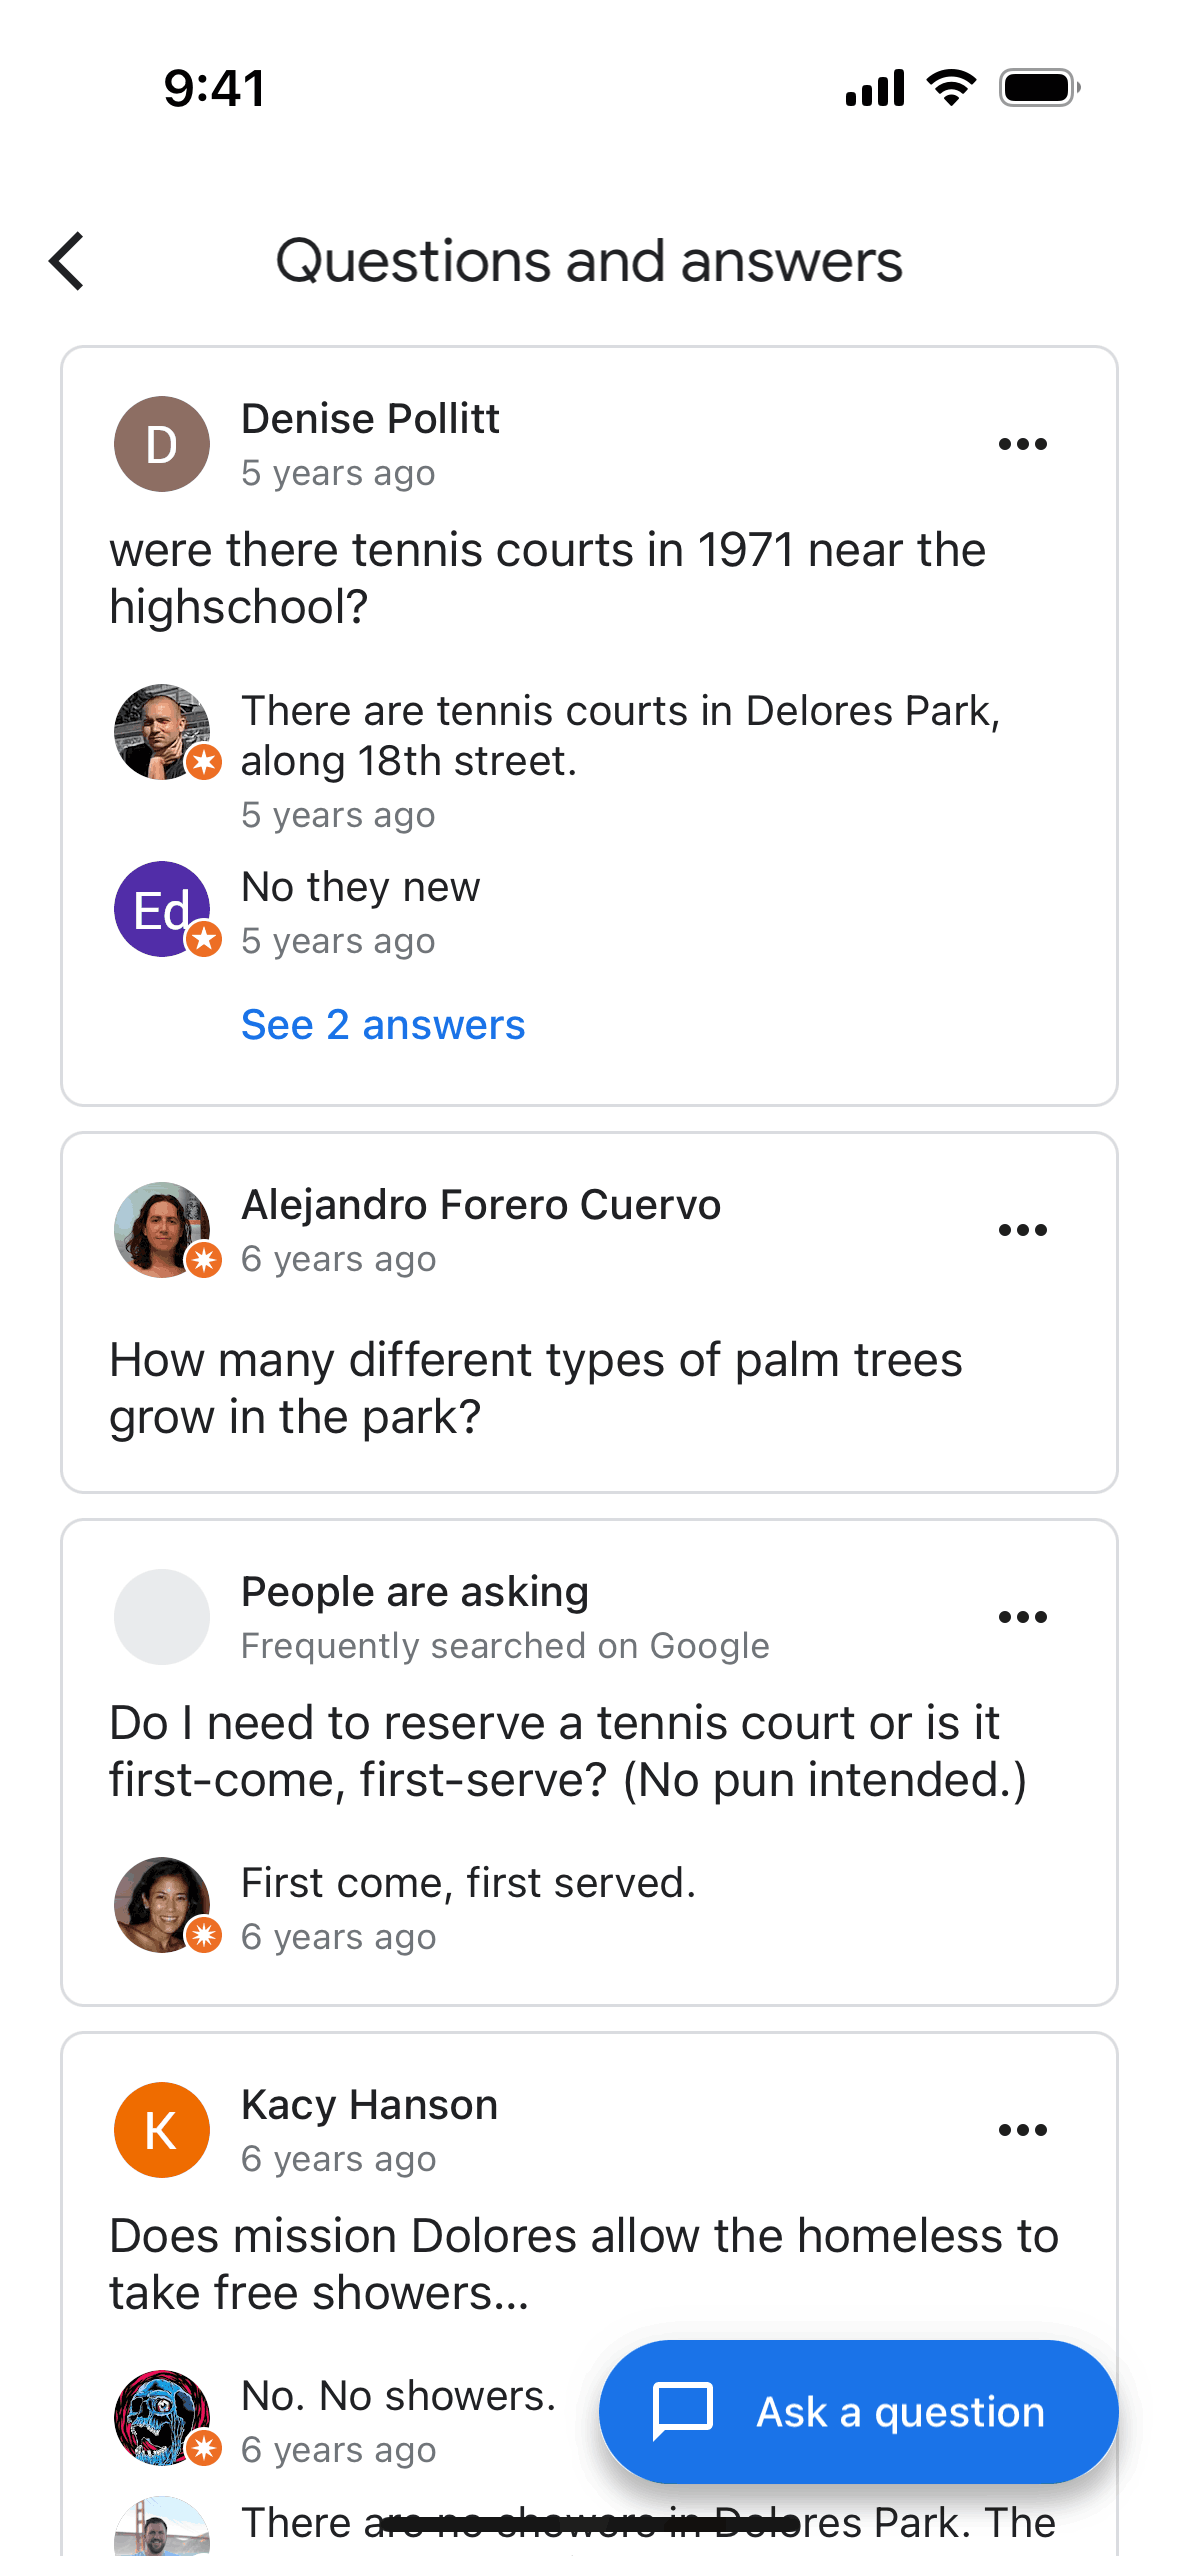
Task: Open more options on People are asking card
Action: pyautogui.click(x=1022, y=1617)
